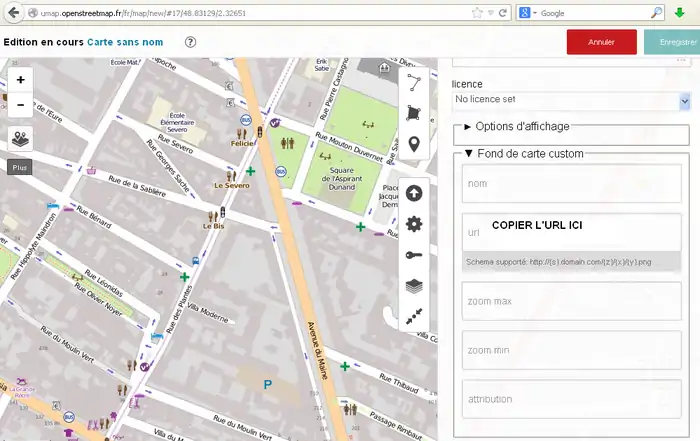
Task: Select the draw marker tool
Action: [414, 146]
